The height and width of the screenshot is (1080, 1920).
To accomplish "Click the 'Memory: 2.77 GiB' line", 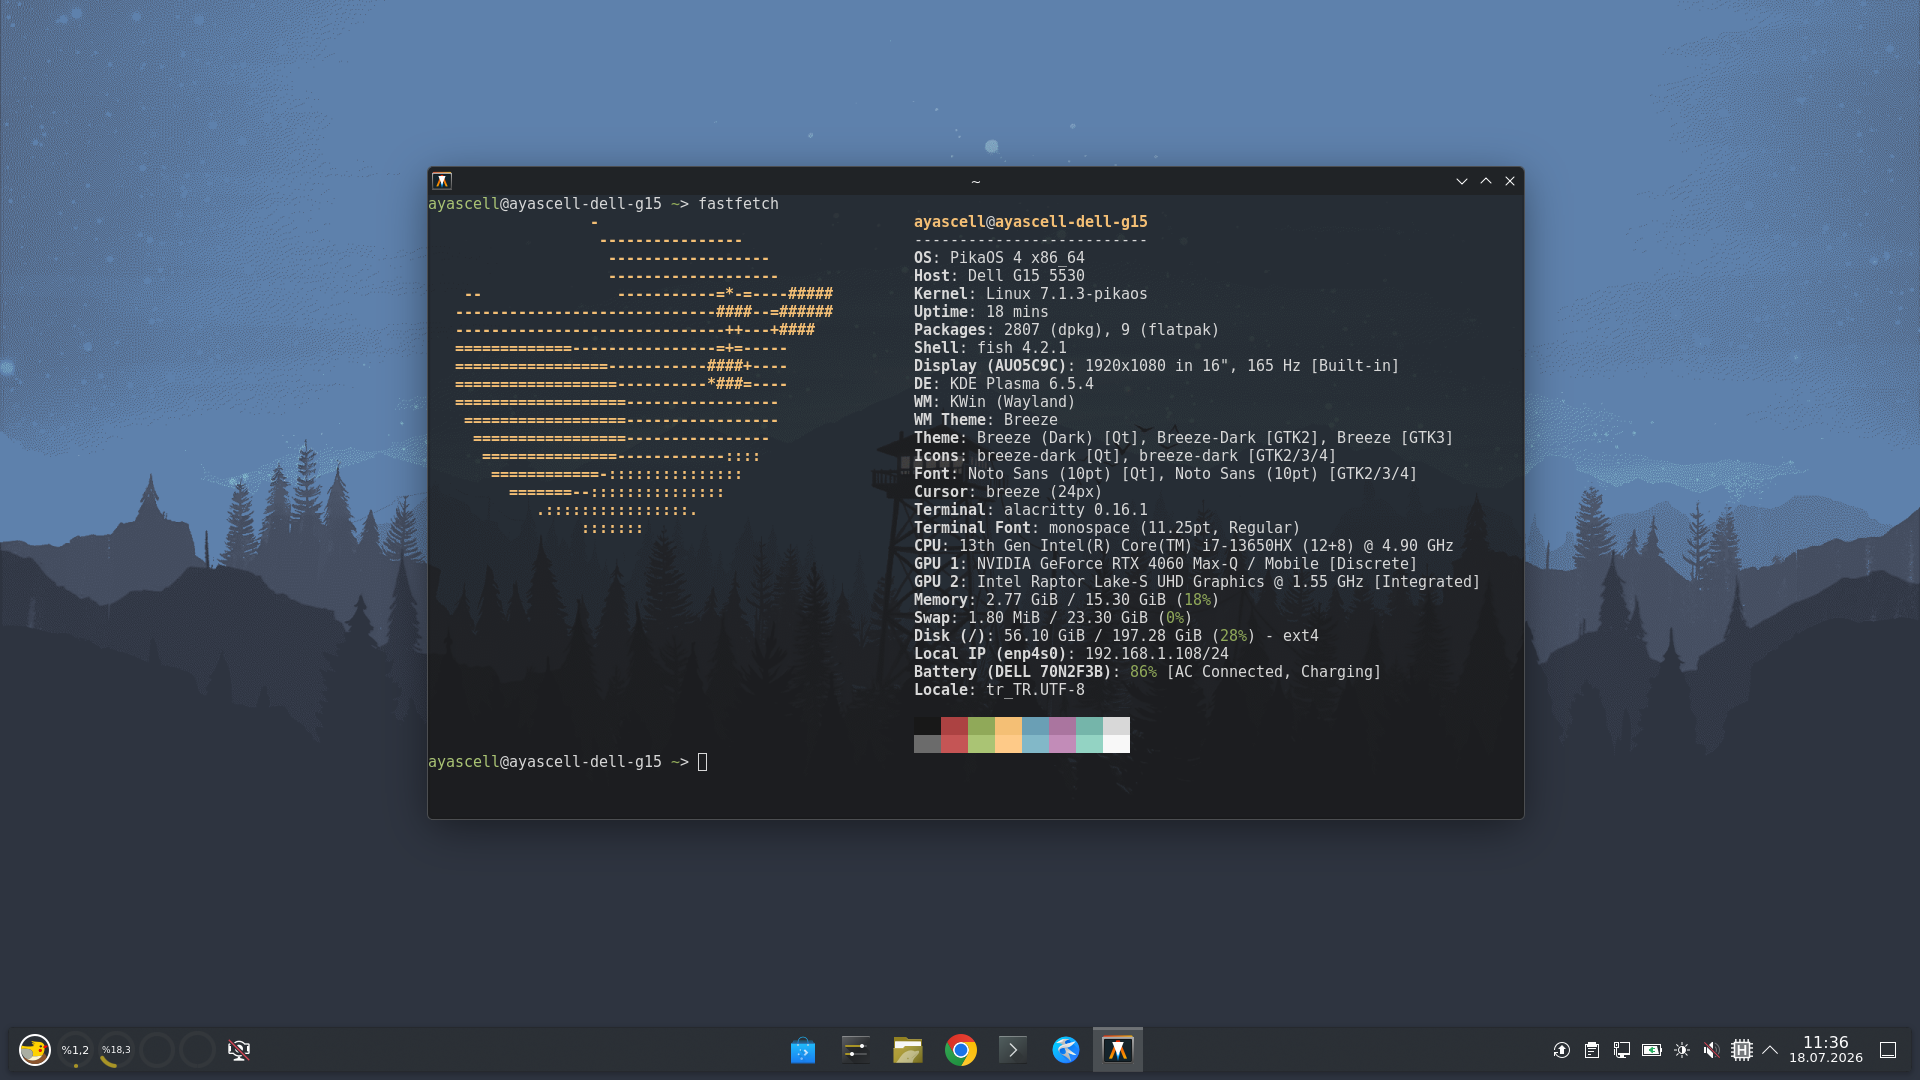I will pyautogui.click(x=1067, y=600).
